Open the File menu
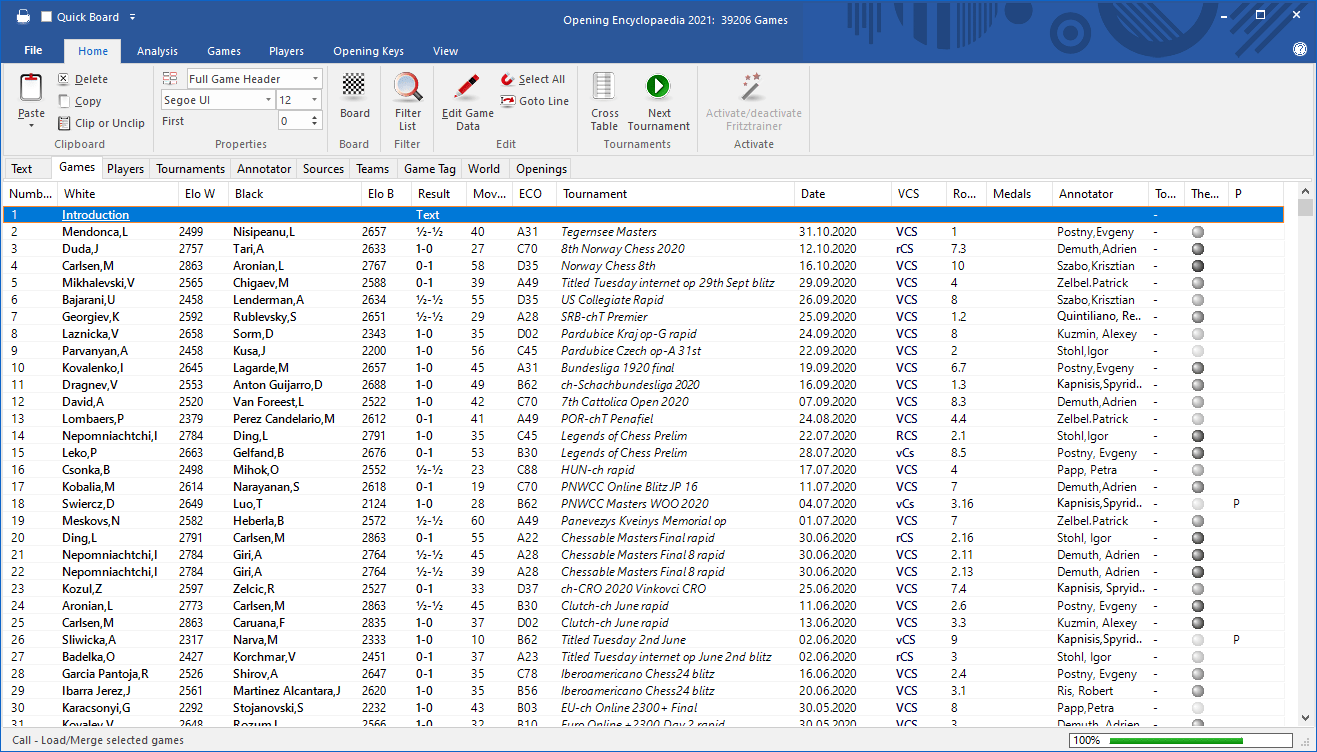 pyautogui.click(x=33, y=51)
